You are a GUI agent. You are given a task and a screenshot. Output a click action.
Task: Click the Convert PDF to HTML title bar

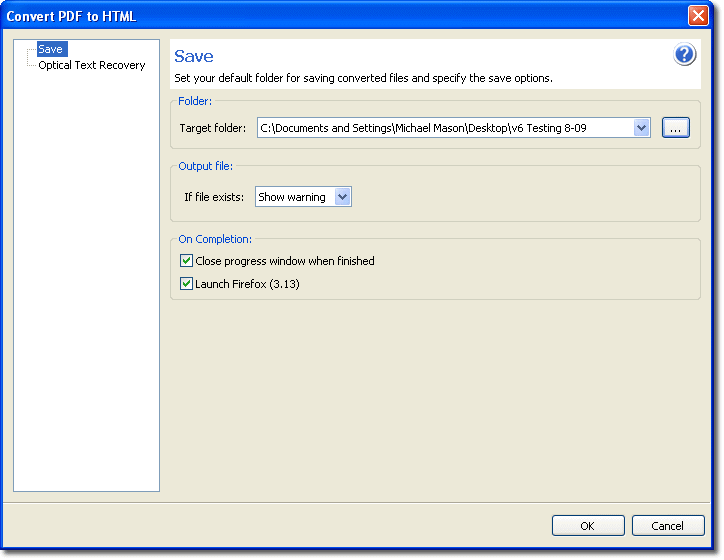point(300,16)
